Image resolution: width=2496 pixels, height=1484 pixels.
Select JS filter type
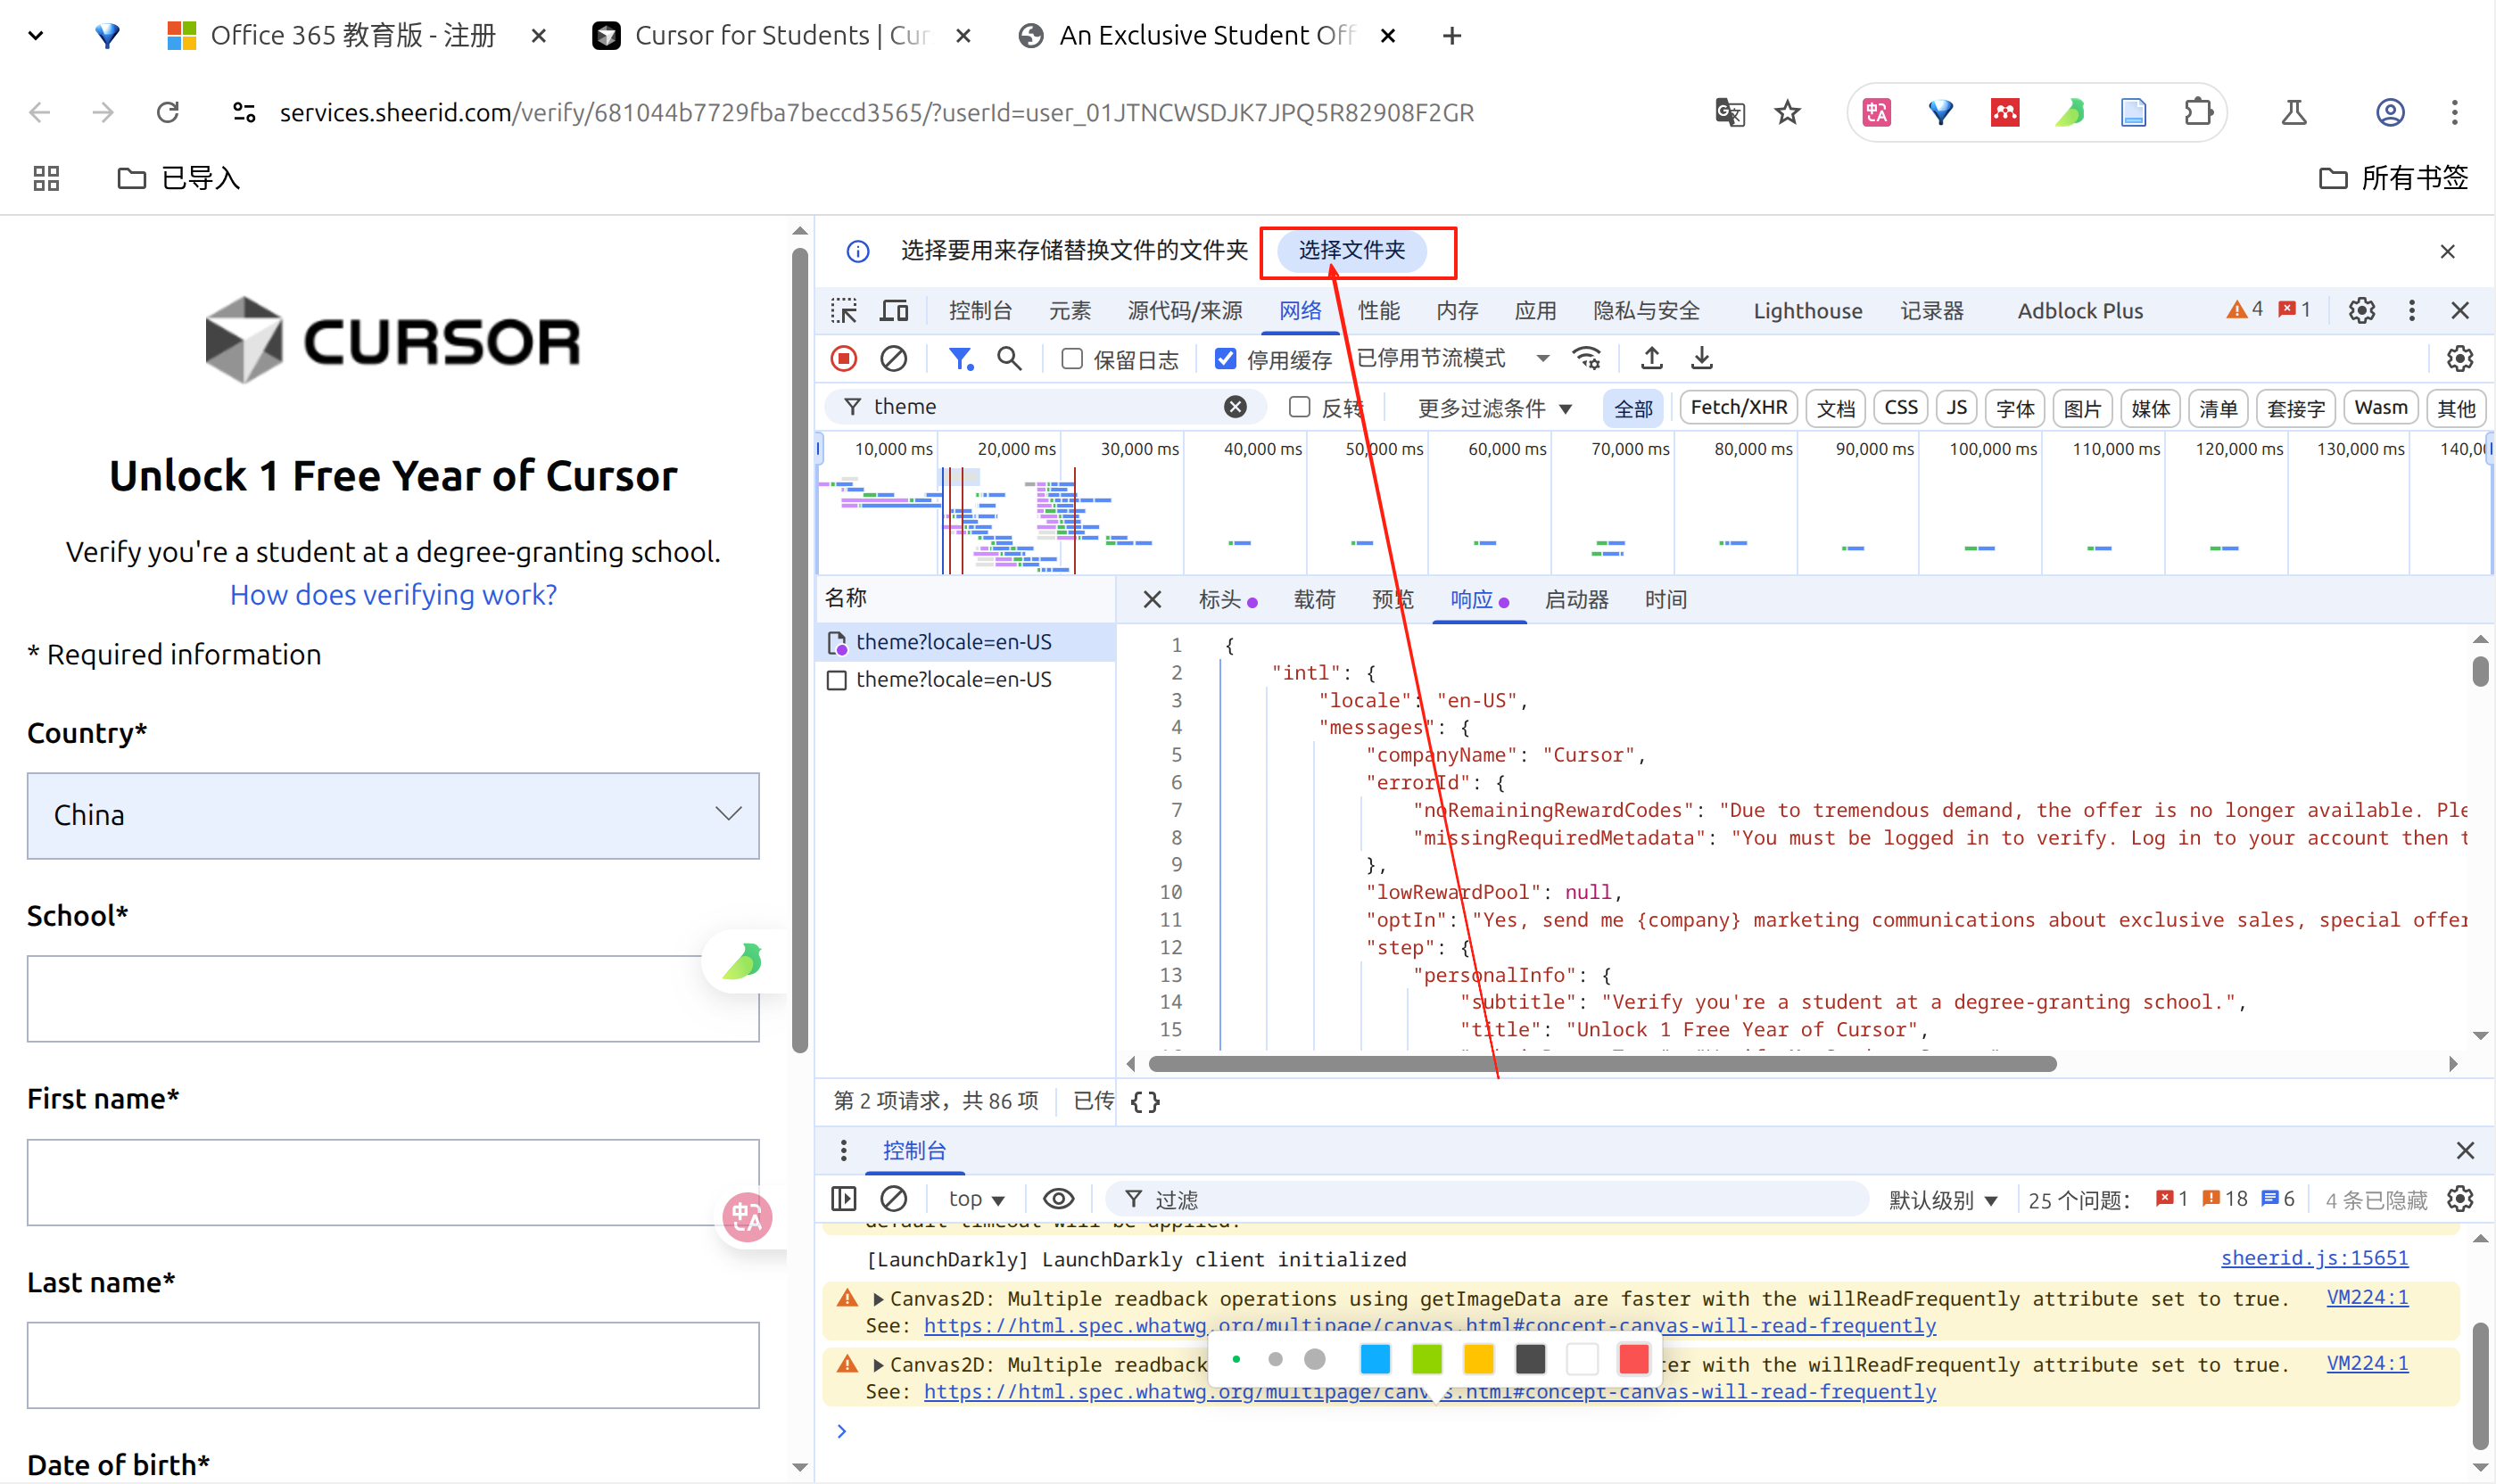(x=1957, y=408)
